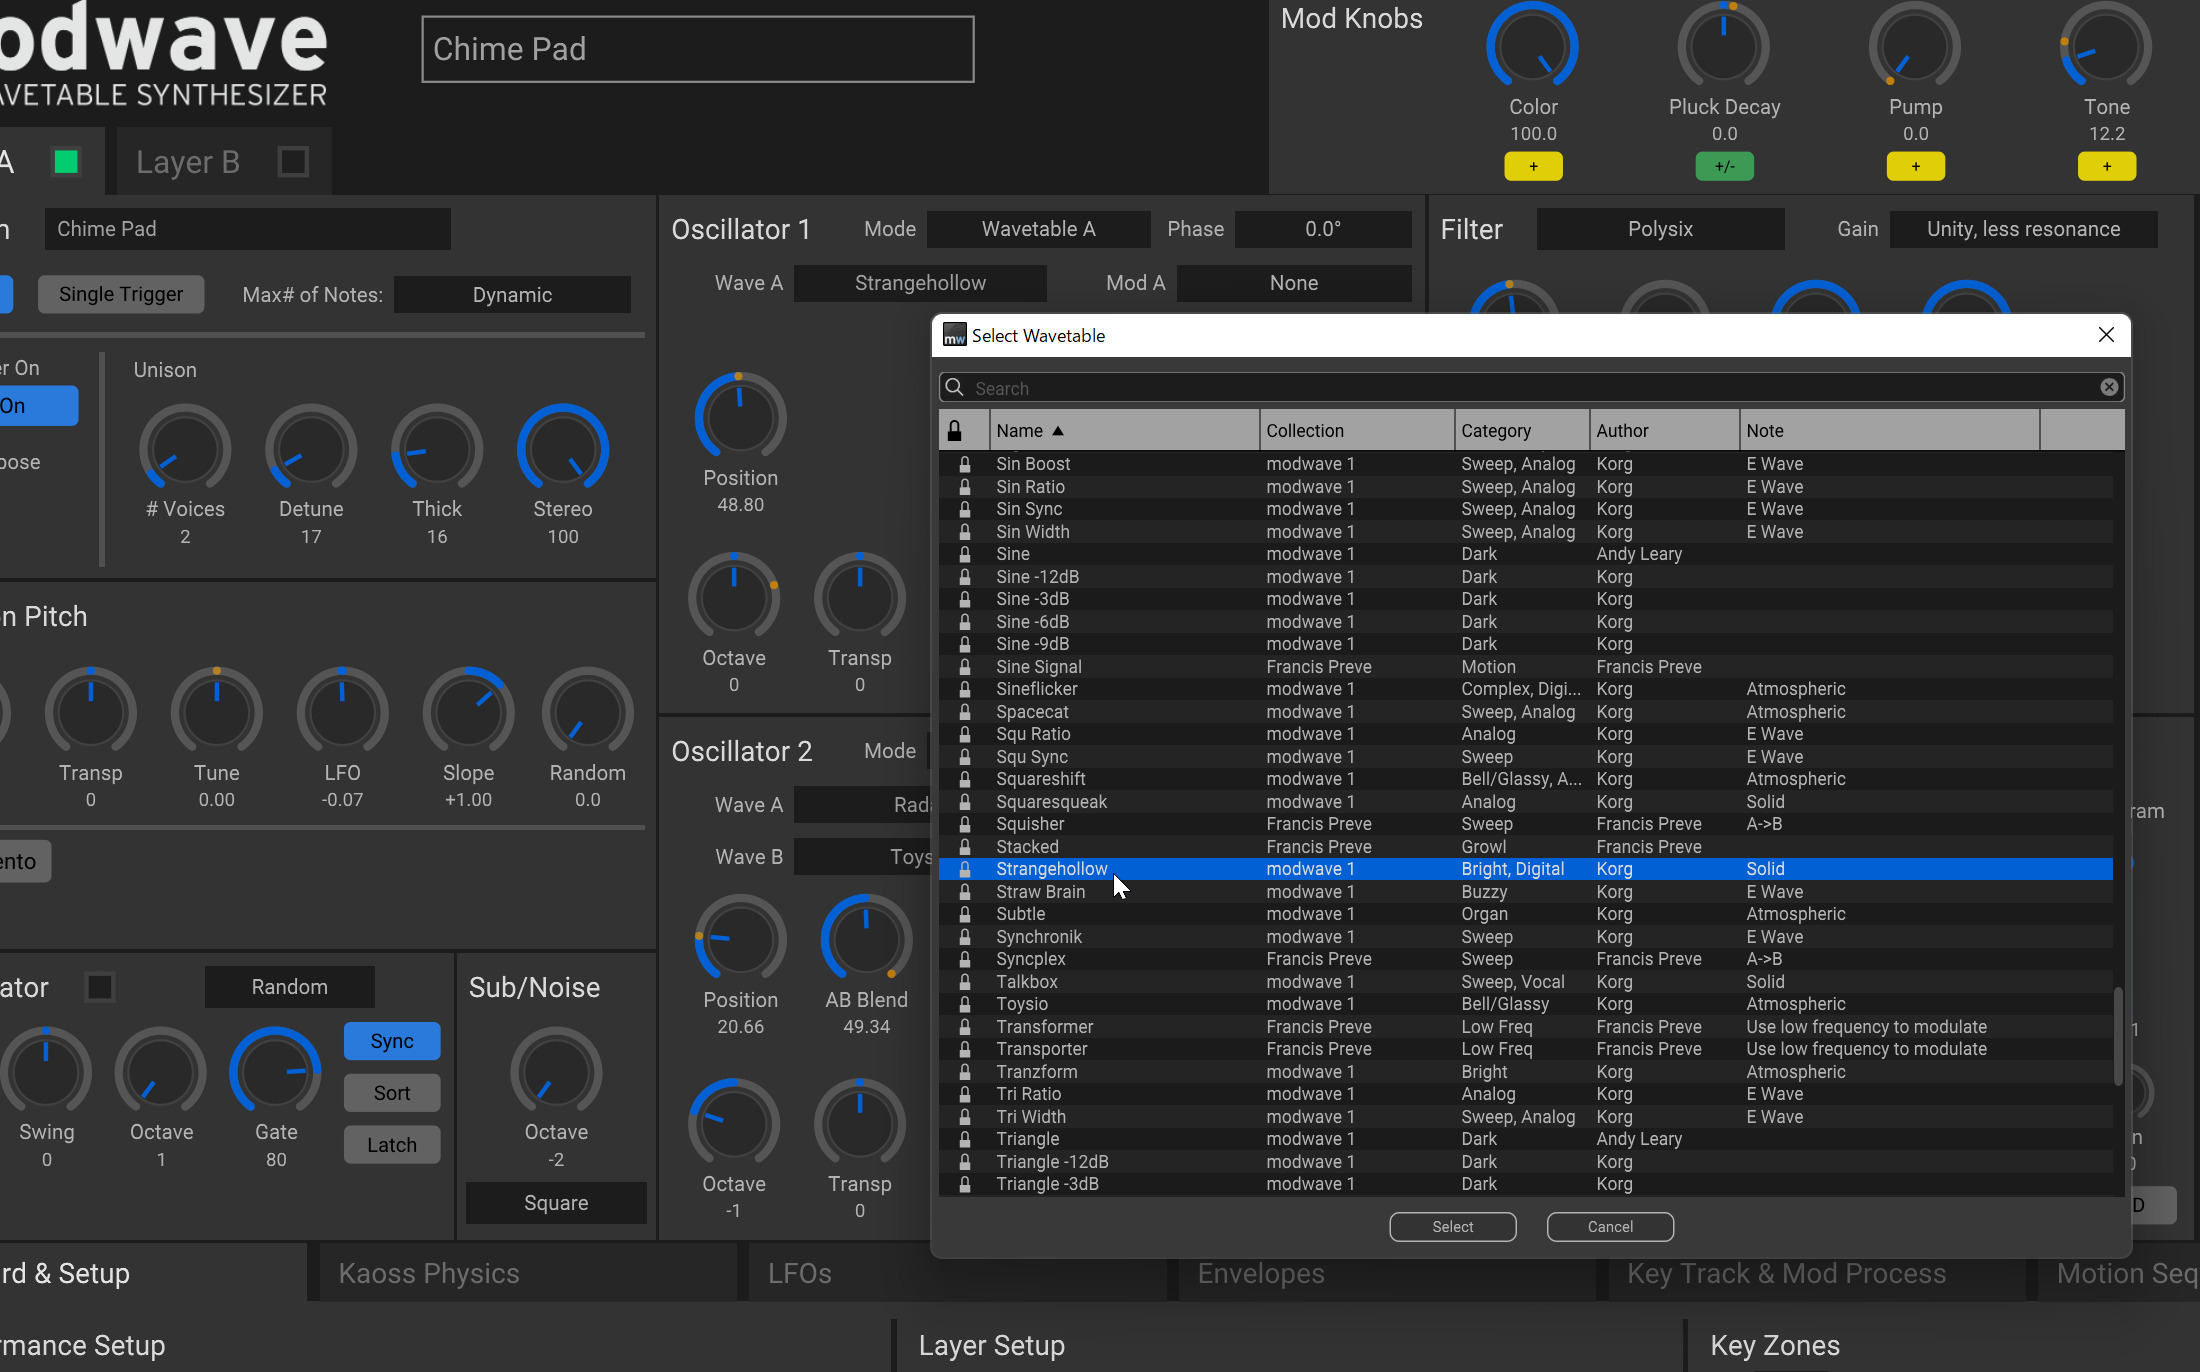Click the Sub/Noise Octave knob
Viewport: 2200px width, 1372px height.
[x=556, y=1073]
